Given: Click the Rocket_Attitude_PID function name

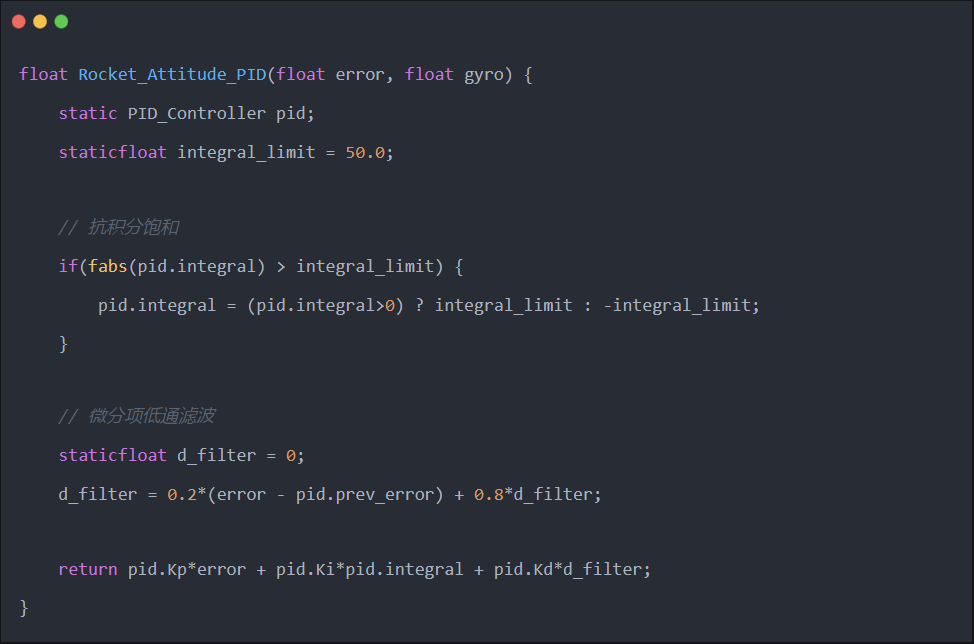Looking at the screenshot, I should 172,75.
